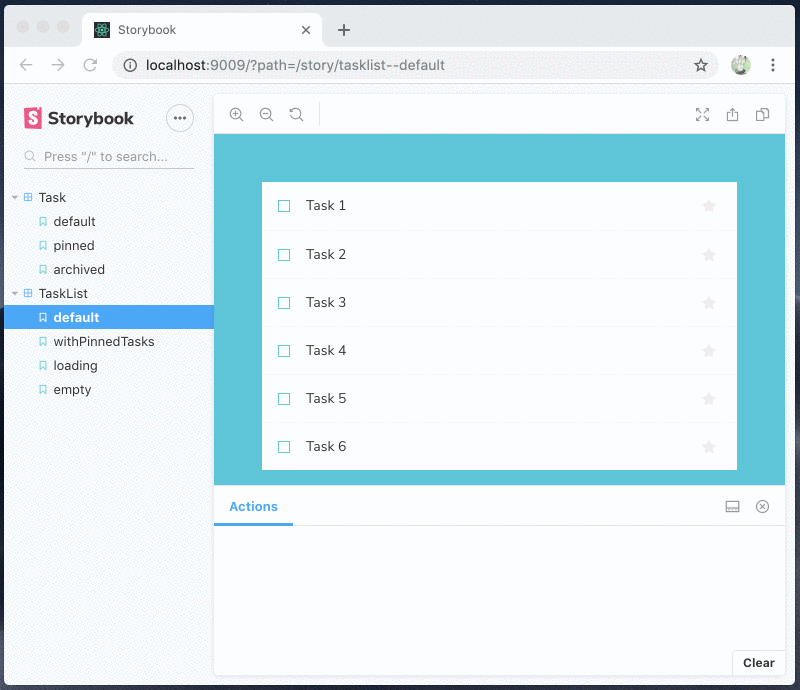
Task: Click the Task 3 title text
Action: 326,303
